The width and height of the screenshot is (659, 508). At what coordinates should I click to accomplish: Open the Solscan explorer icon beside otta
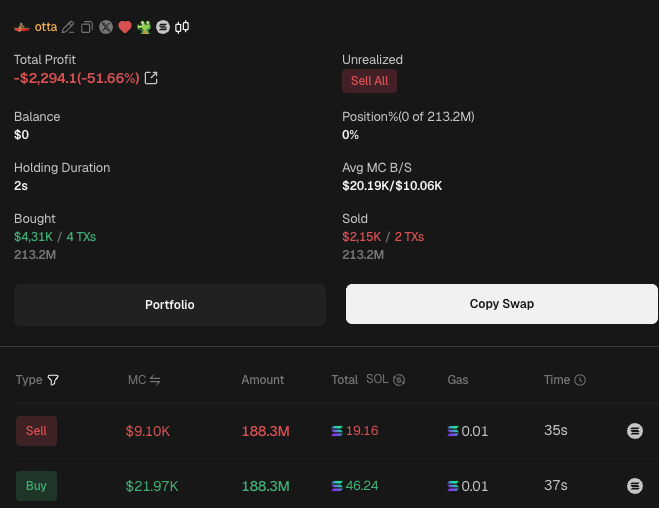click(x=163, y=27)
